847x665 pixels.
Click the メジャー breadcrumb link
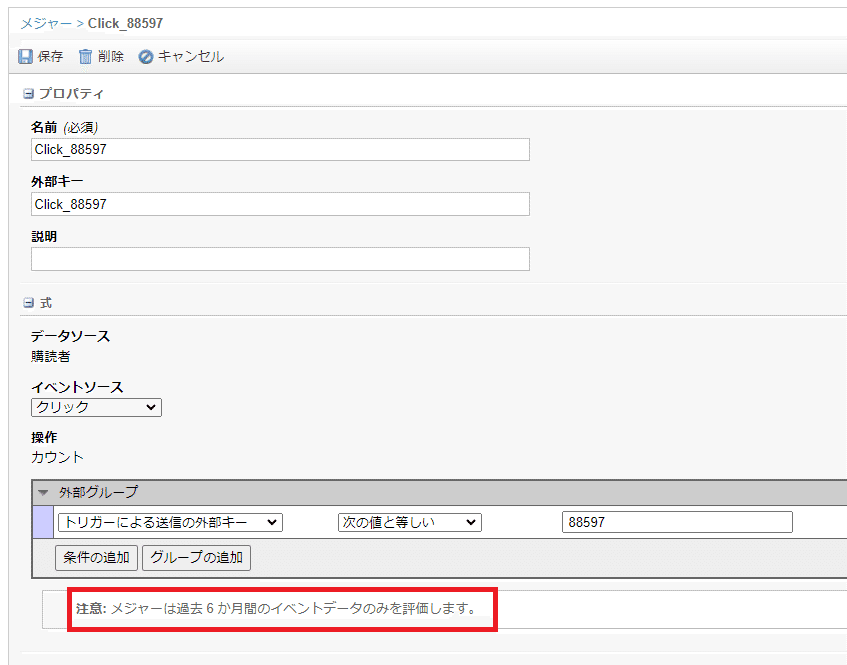pyautogui.click(x=46, y=23)
